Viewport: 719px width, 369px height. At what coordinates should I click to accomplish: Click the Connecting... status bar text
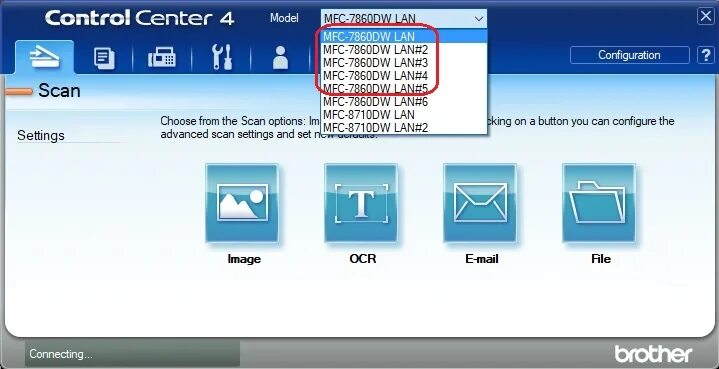pyautogui.click(x=61, y=354)
